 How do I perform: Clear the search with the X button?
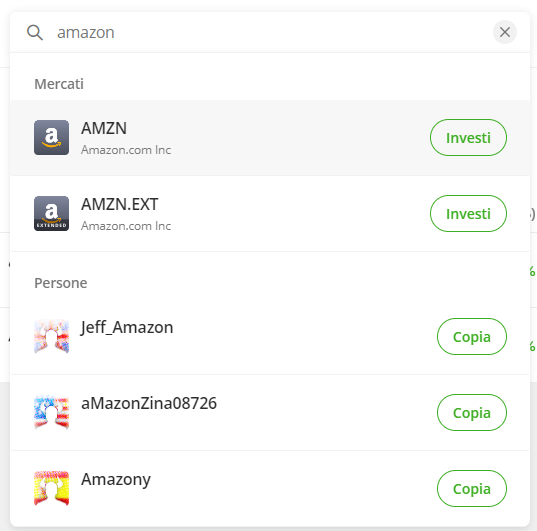504,32
